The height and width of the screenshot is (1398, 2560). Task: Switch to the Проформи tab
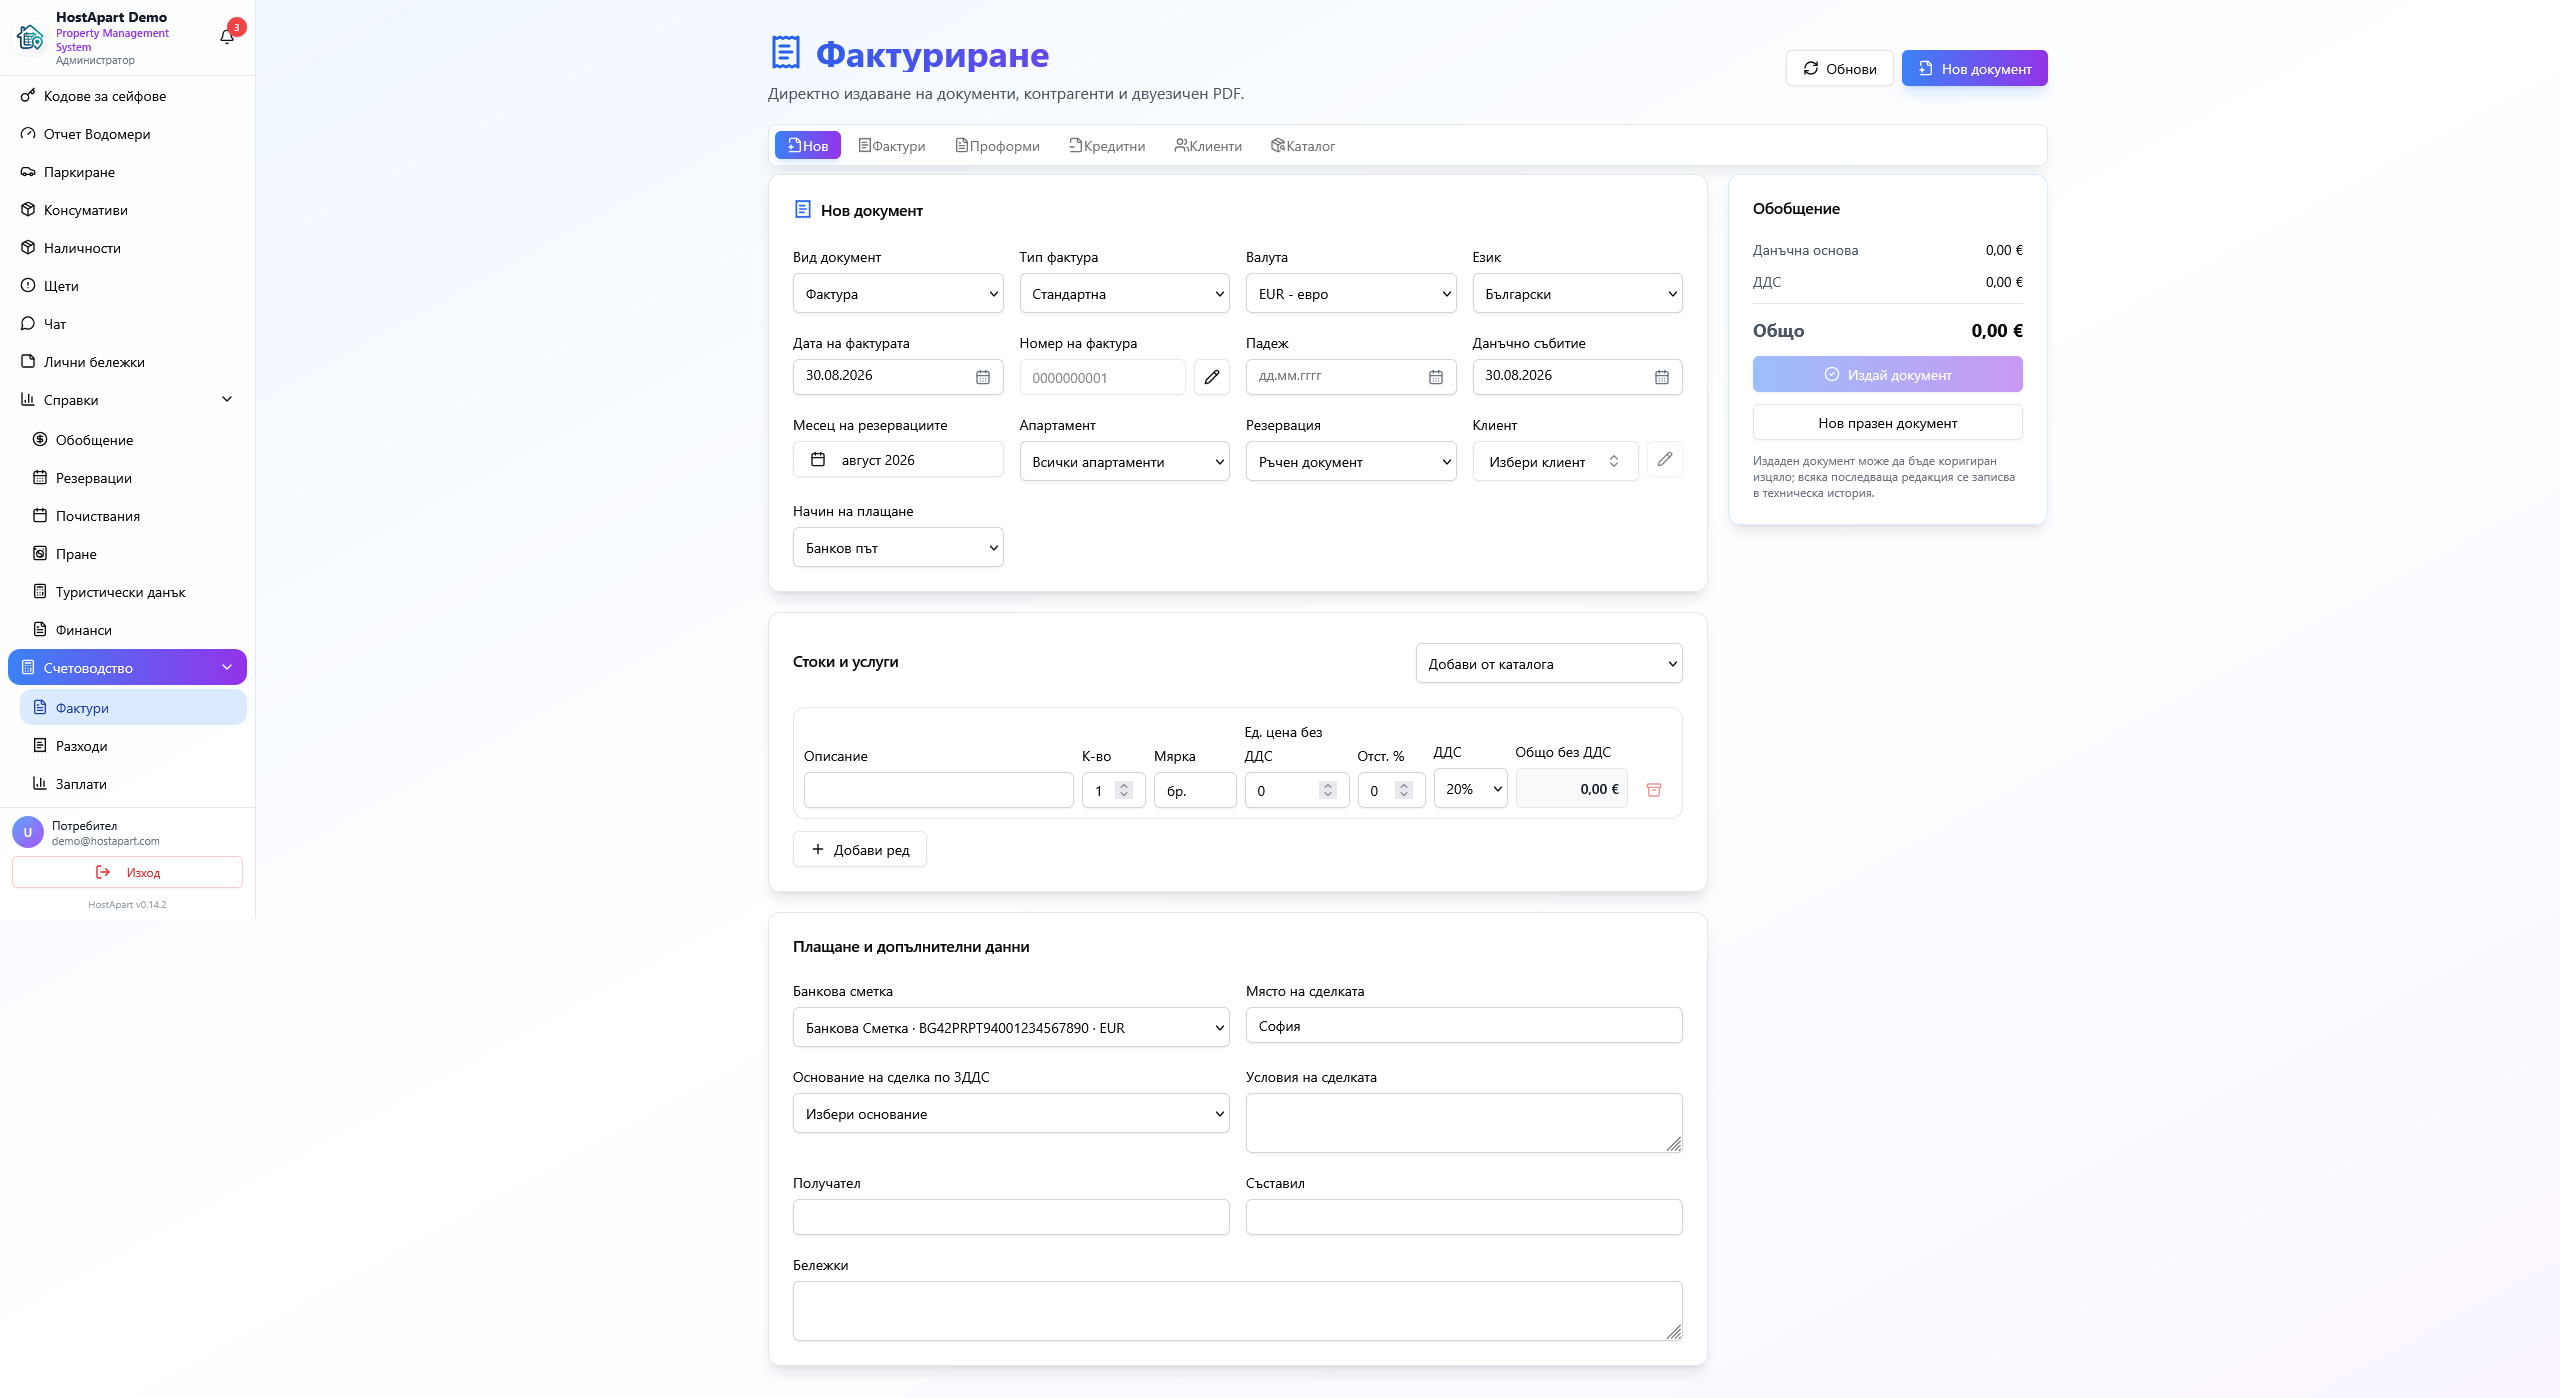pos(998,146)
